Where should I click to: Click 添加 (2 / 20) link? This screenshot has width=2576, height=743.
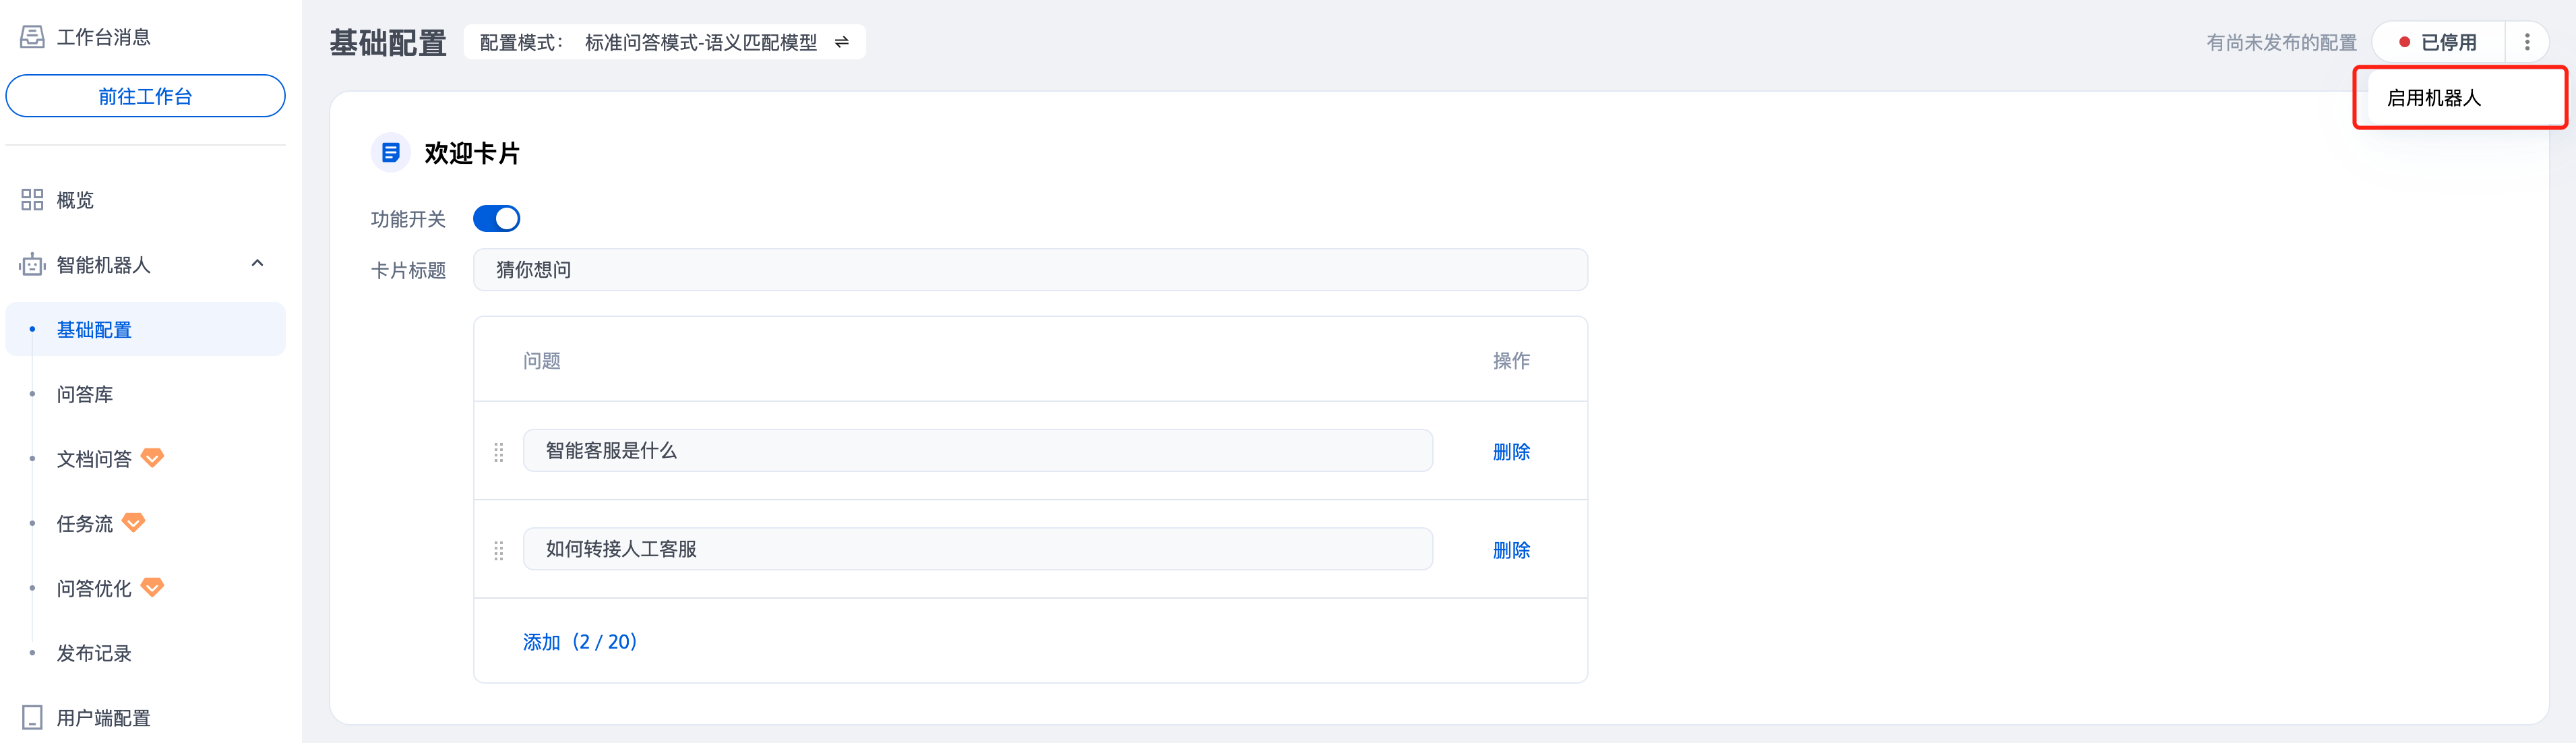coord(579,642)
